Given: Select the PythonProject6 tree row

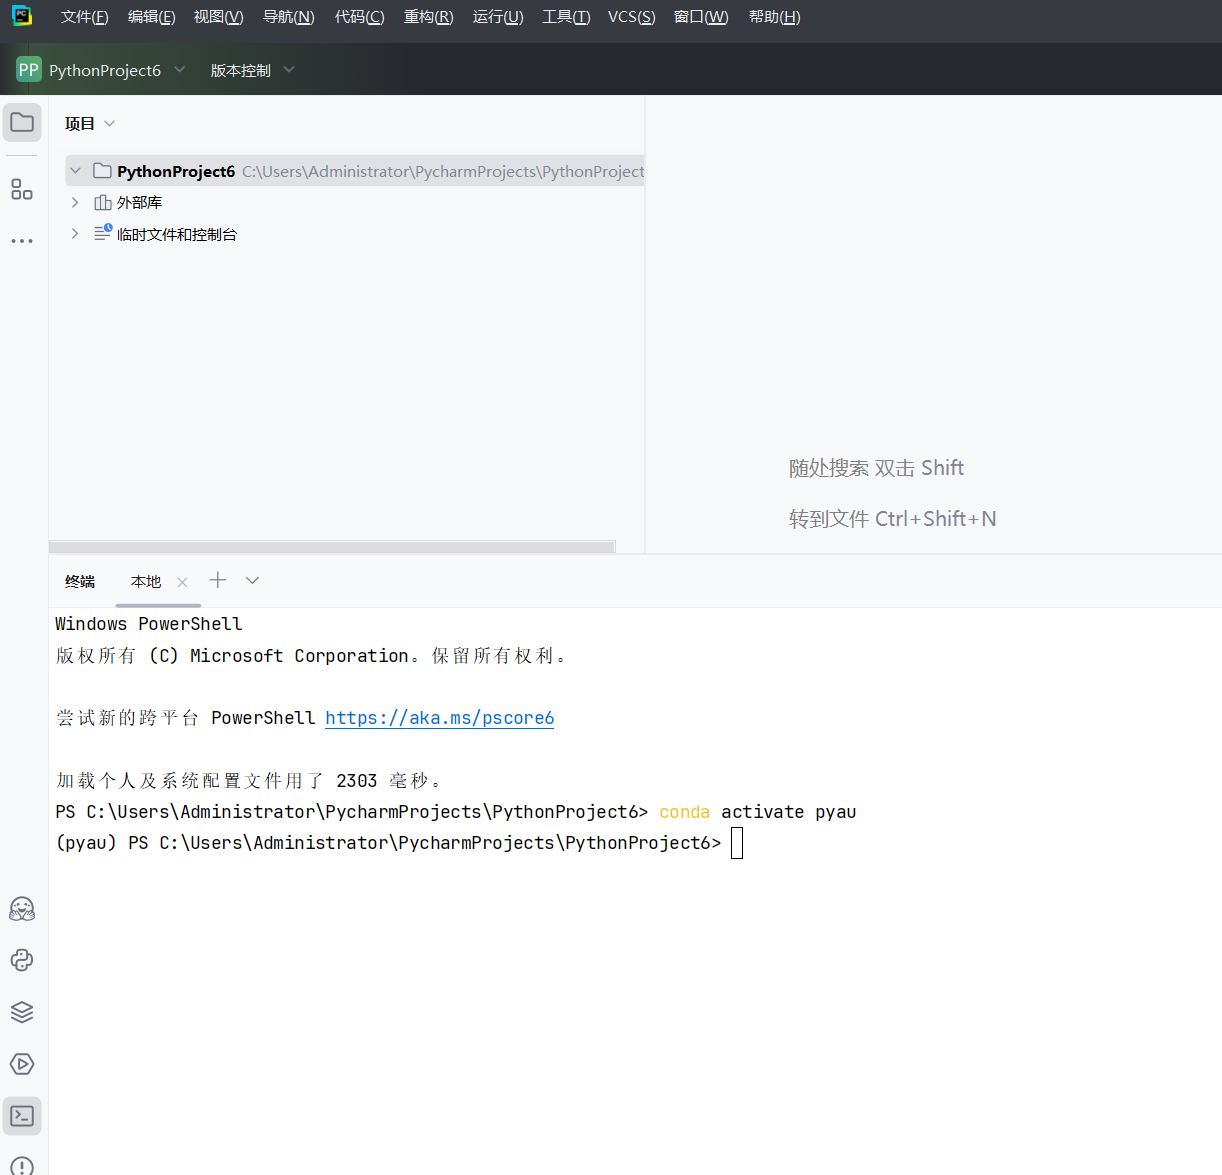Looking at the screenshot, I should click(x=355, y=171).
